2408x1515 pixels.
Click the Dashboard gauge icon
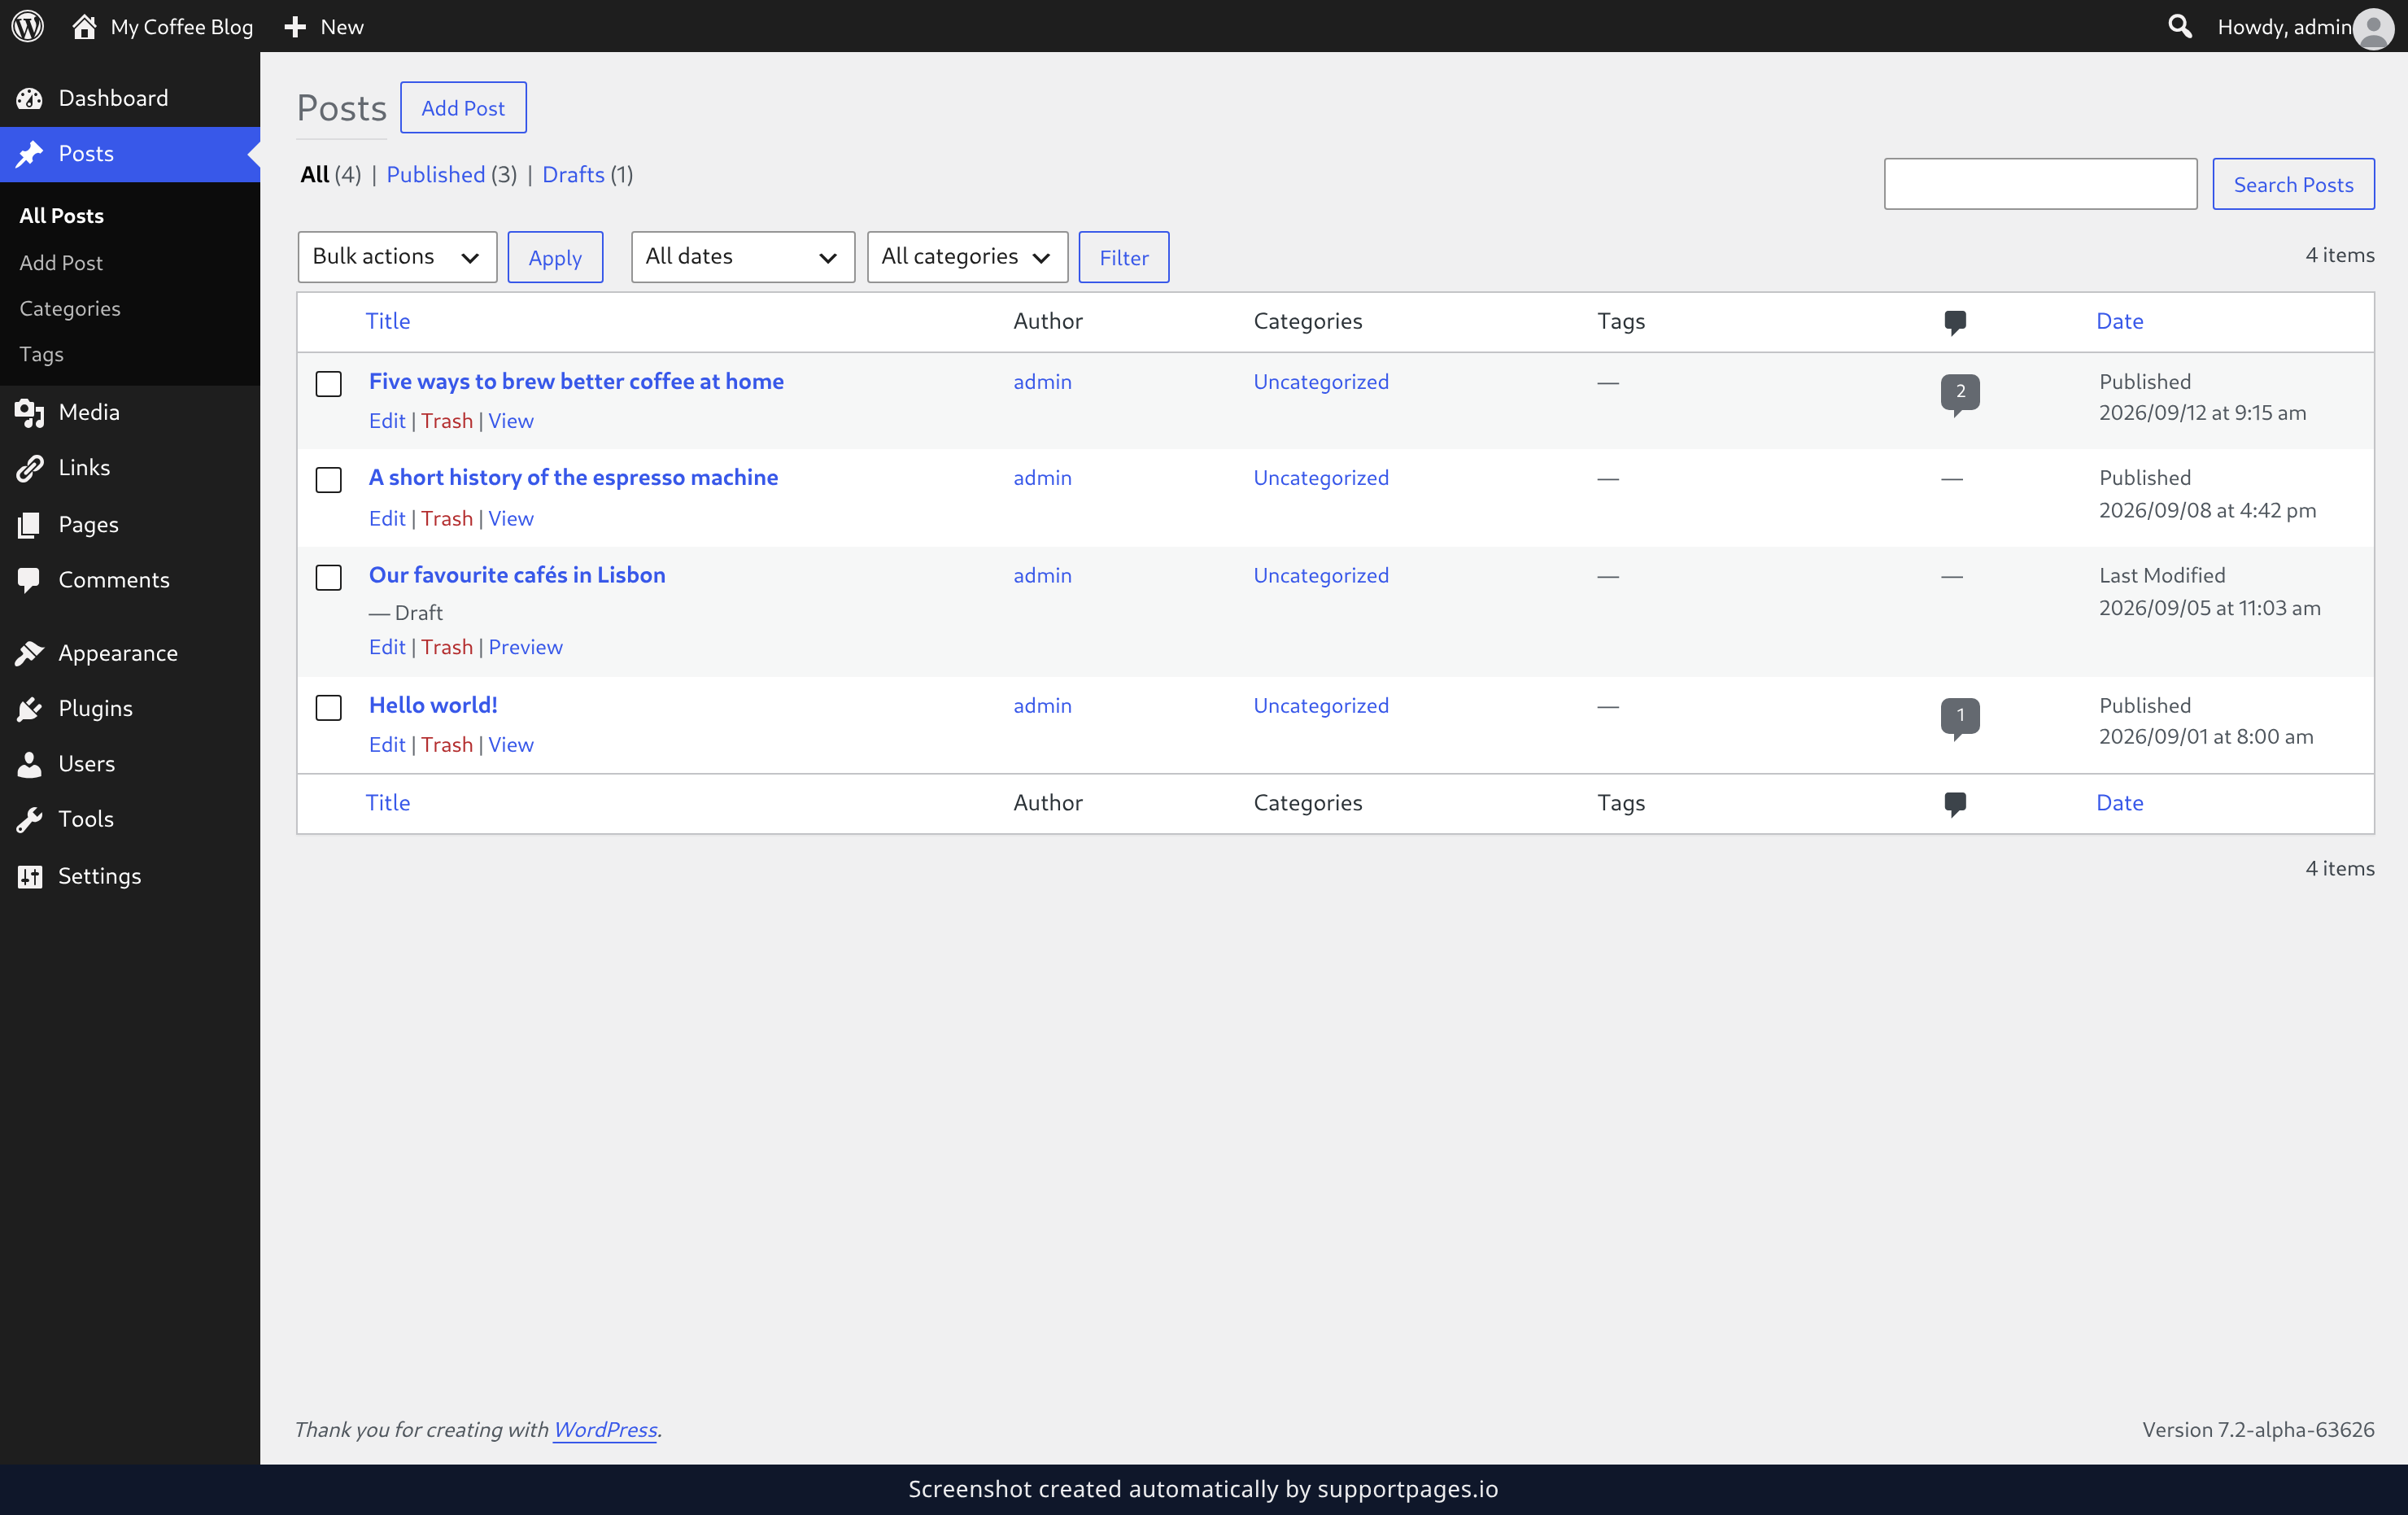click(30, 98)
